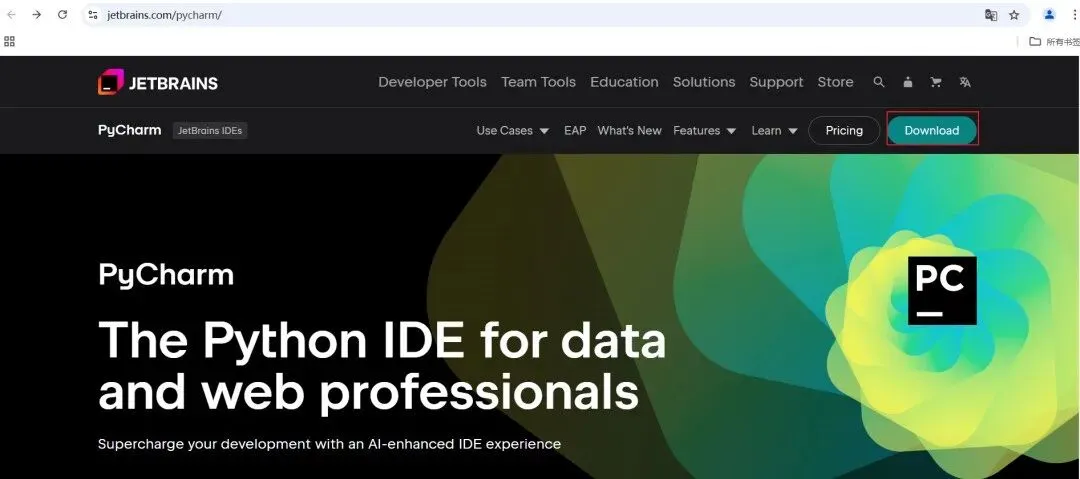This screenshot has width=1080, height=479.
Task: Go to the EAP page
Action: (x=575, y=130)
